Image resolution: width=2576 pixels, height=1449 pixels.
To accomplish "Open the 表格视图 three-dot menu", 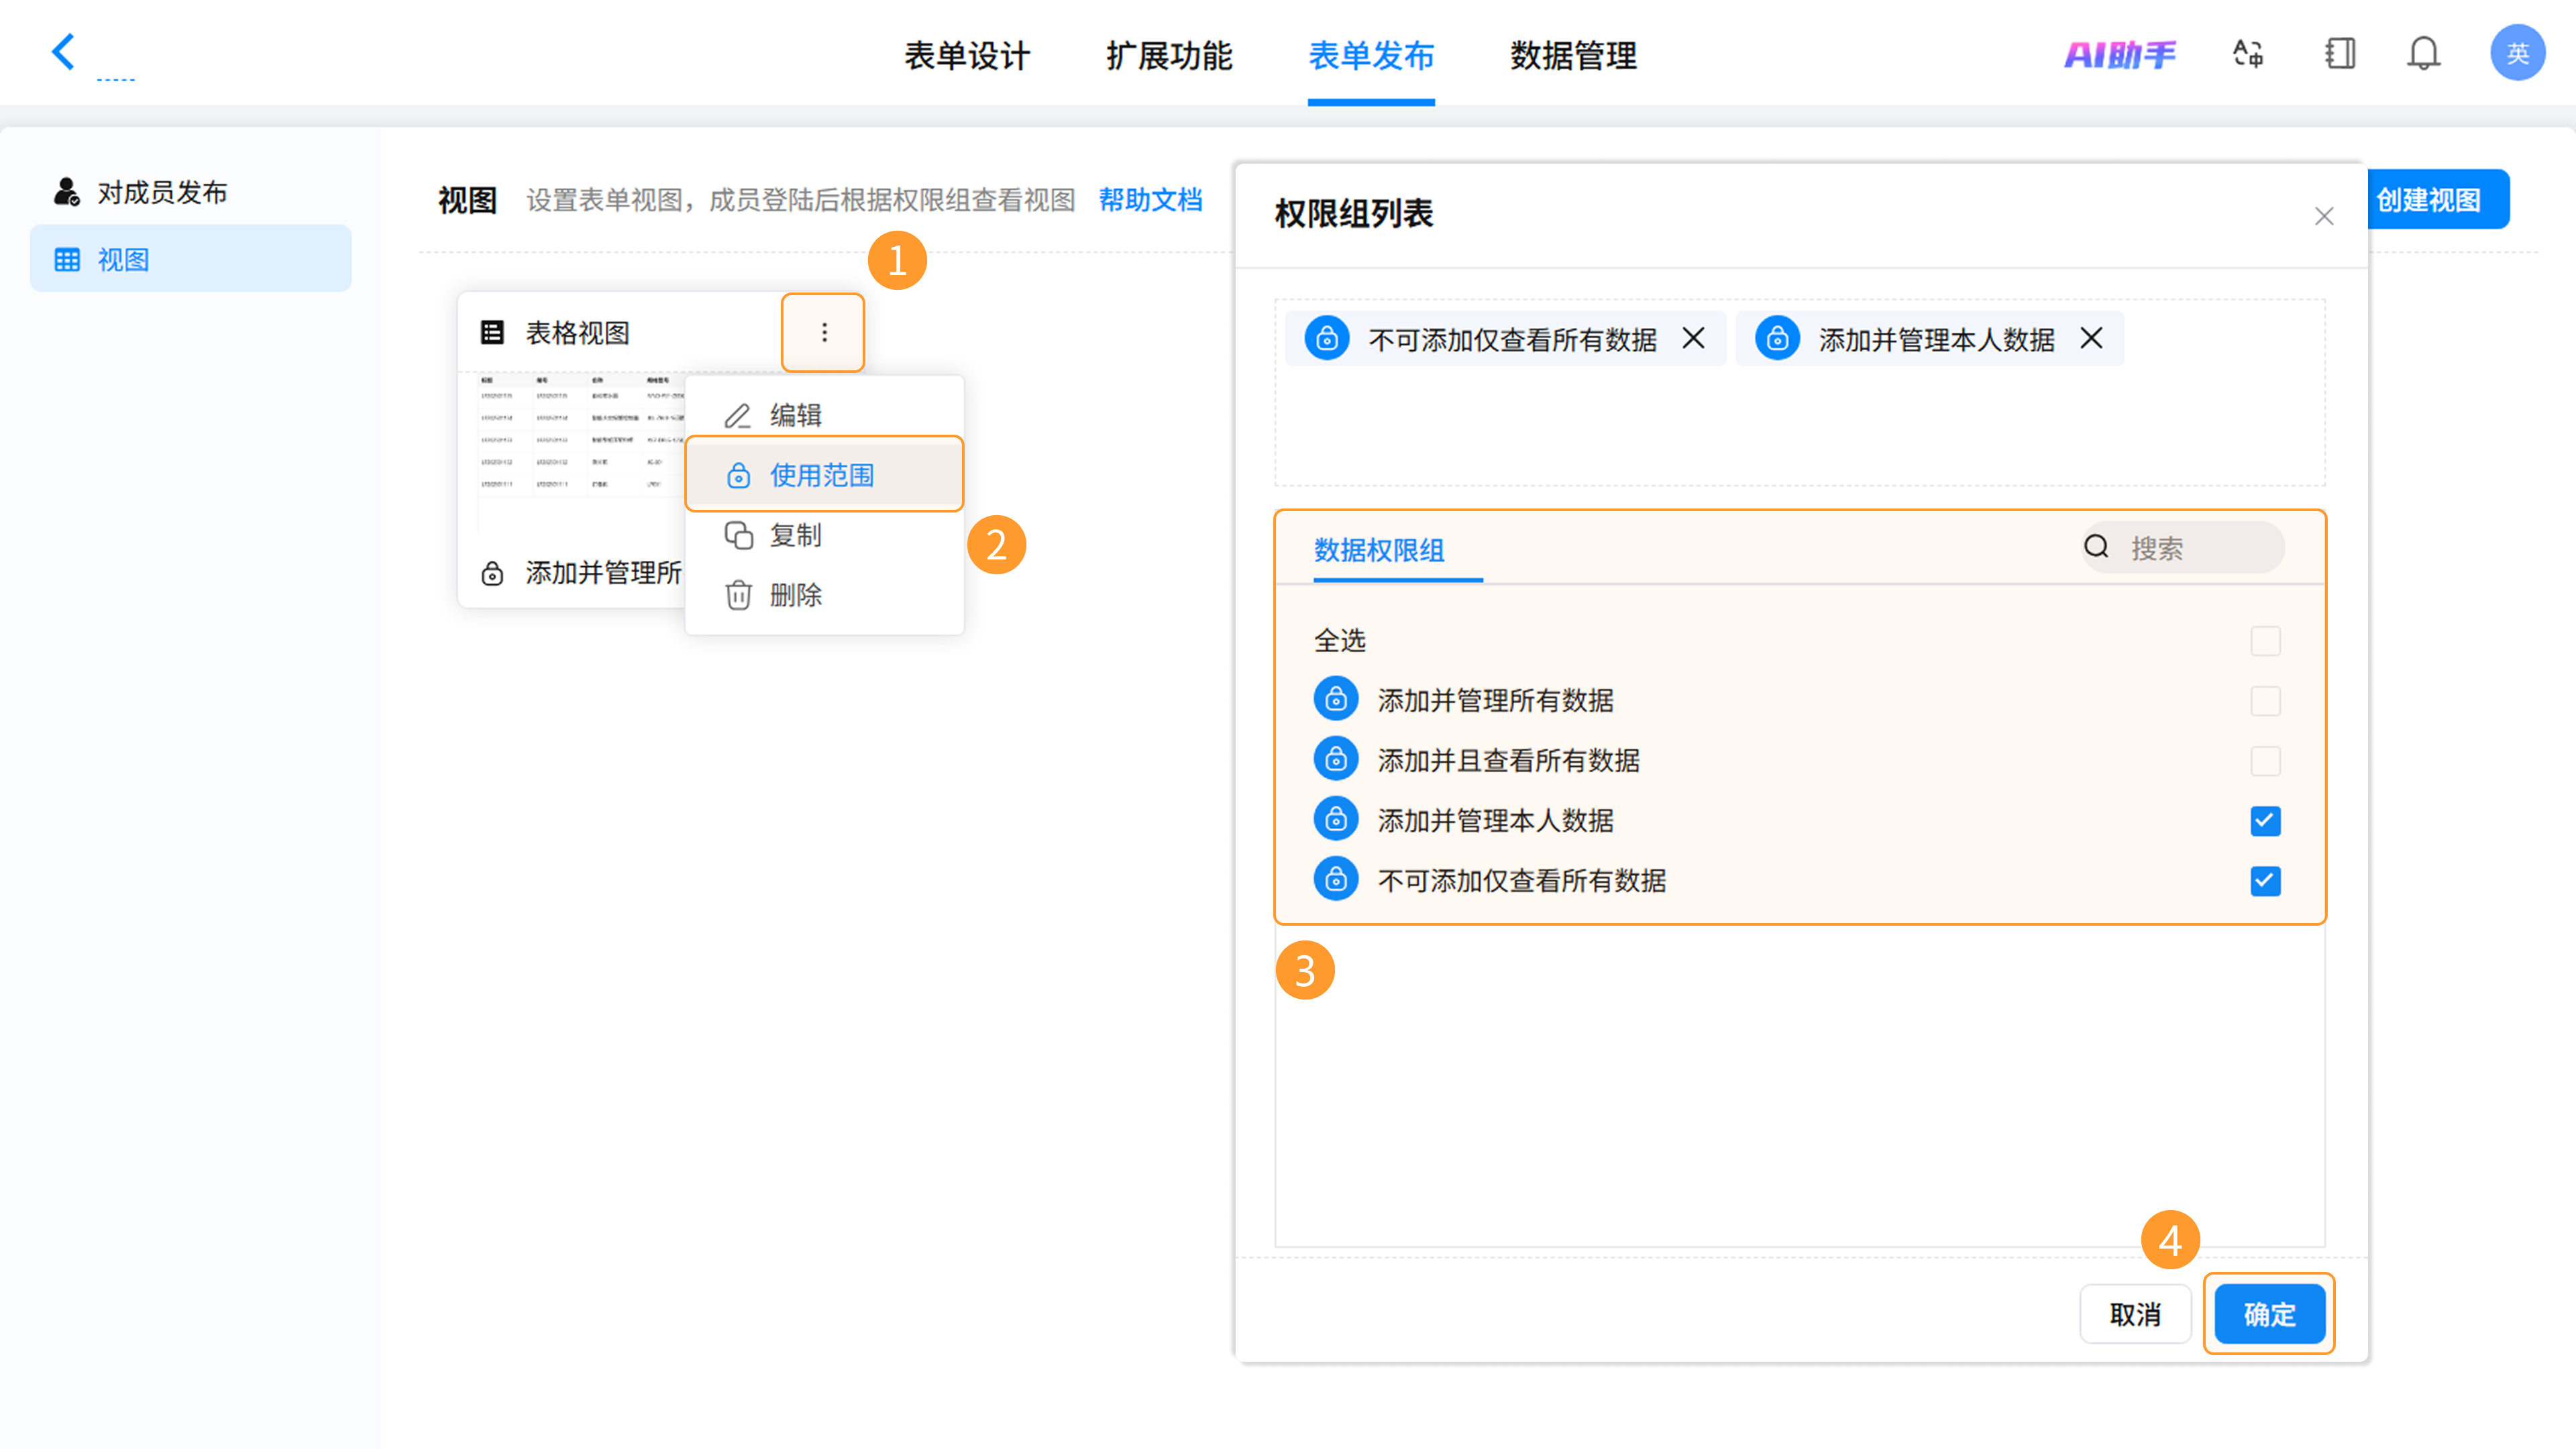I will [824, 332].
